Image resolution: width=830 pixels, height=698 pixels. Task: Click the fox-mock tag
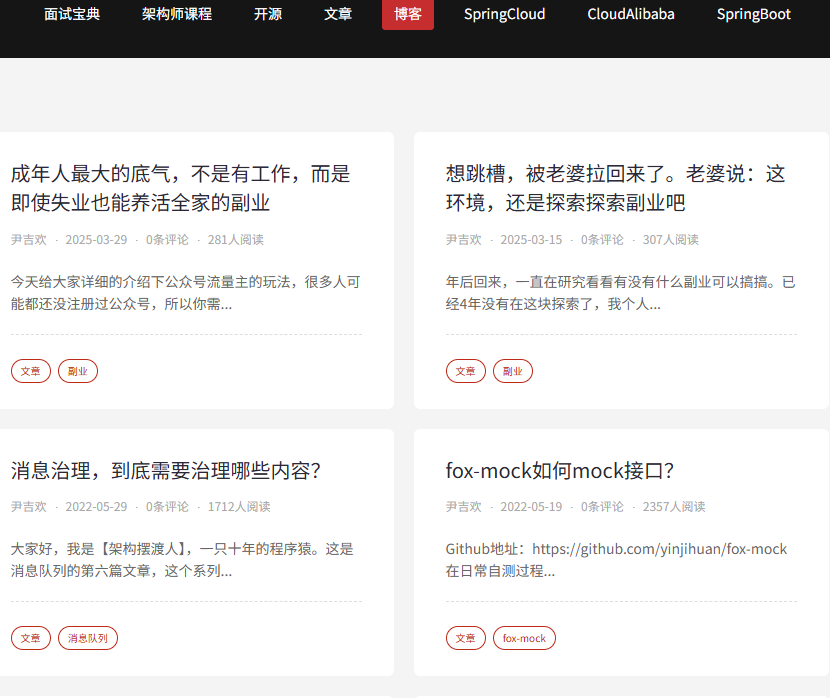(525, 638)
